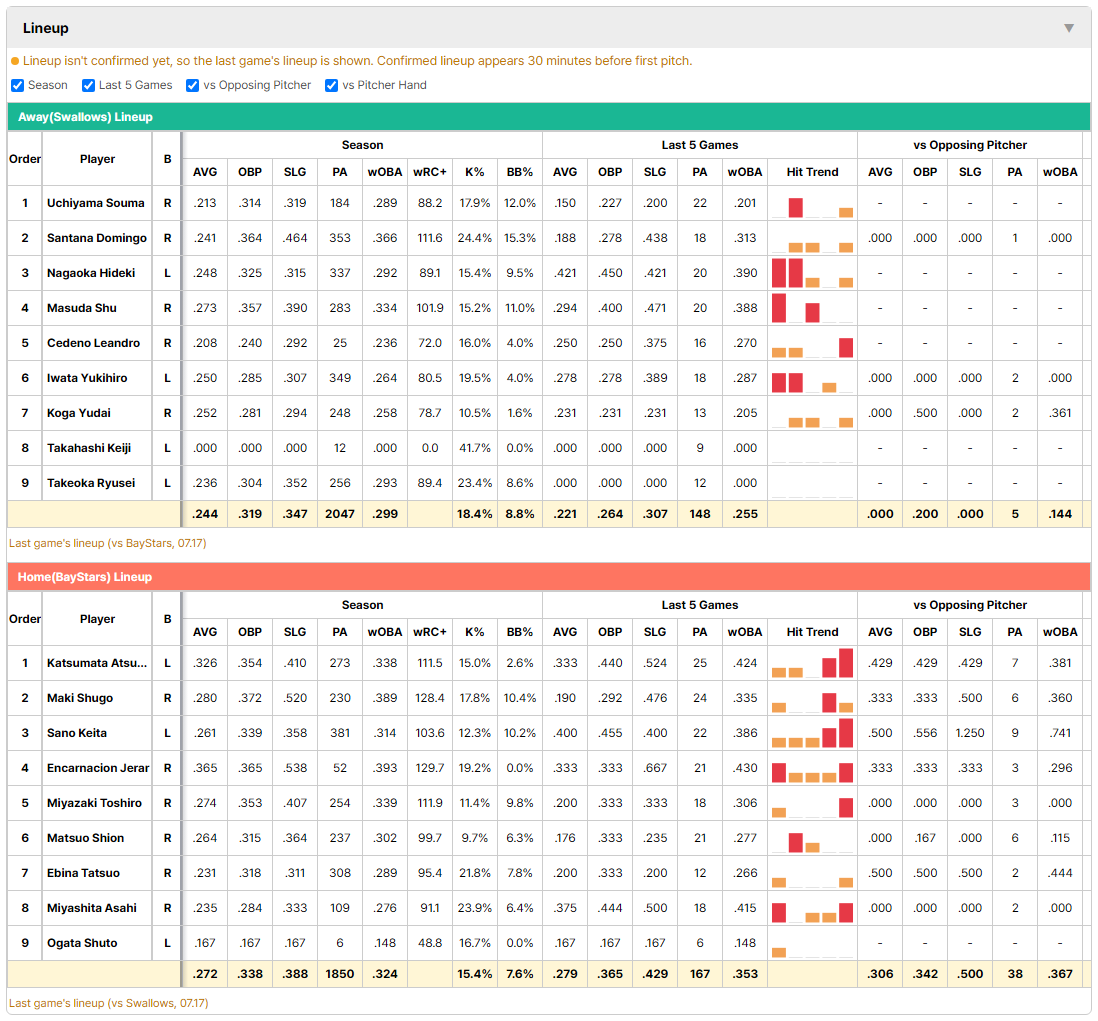
Task: Toggle vs Pitcher Hand checkbox
Action: pos(331,85)
